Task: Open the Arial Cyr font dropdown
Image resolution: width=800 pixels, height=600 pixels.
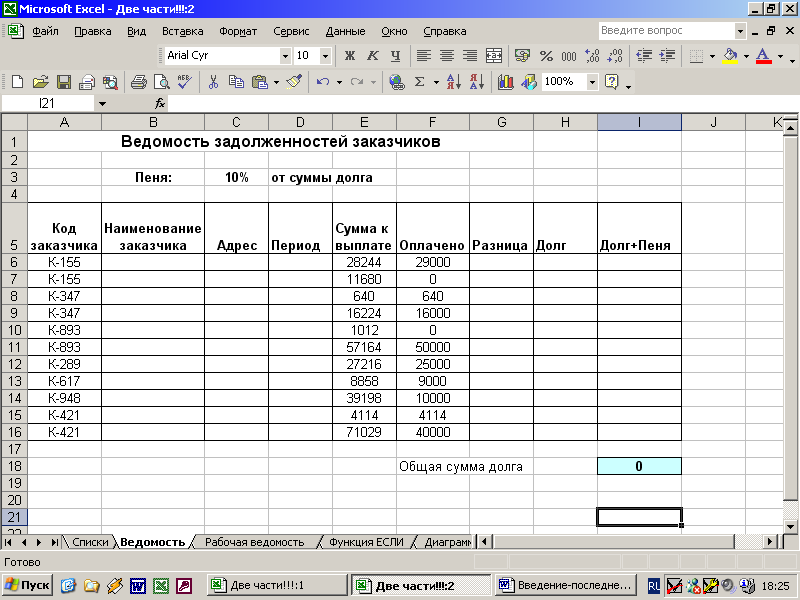Action: [x=285, y=56]
